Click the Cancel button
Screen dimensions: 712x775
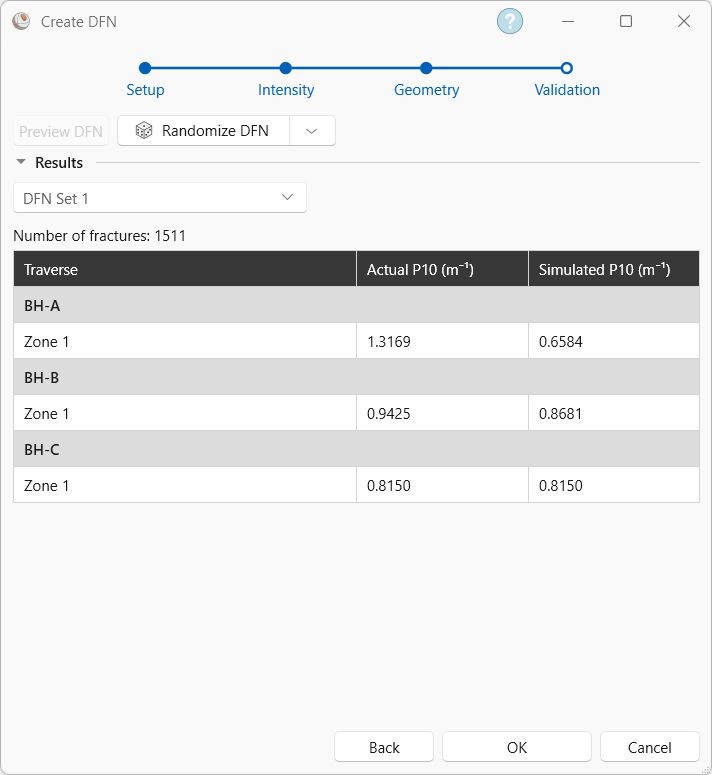[x=650, y=747]
